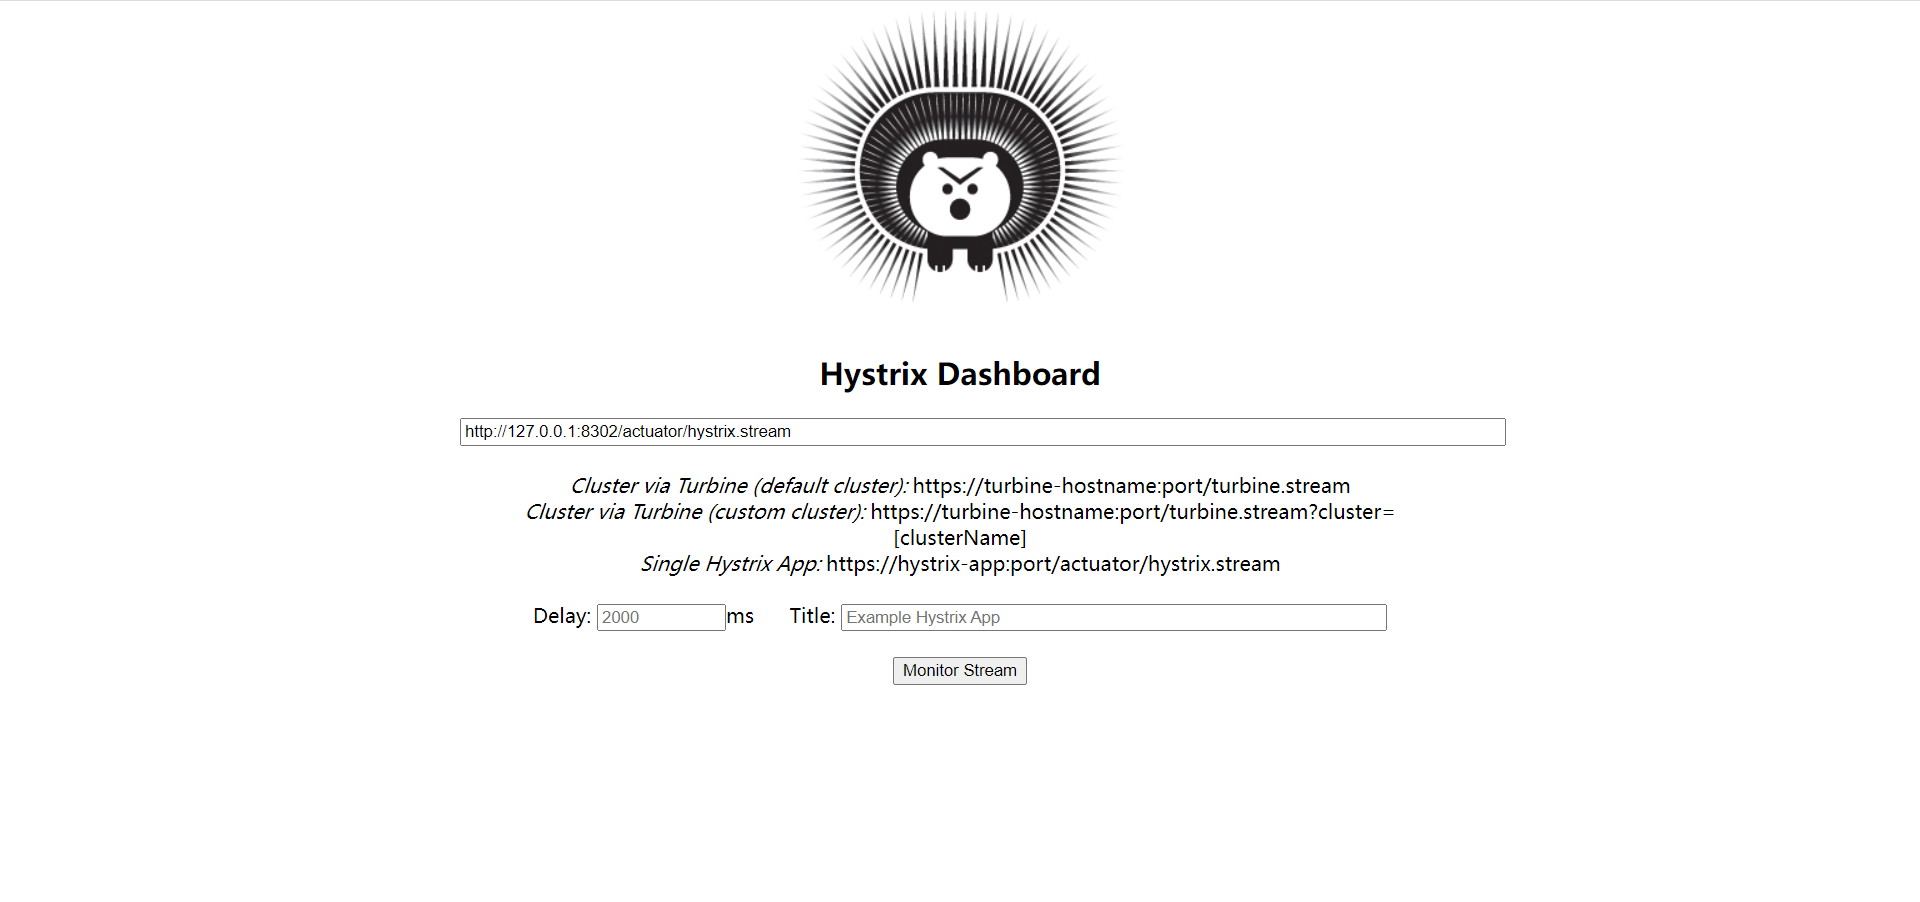The height and width of the screenshot is (902, 1920).
Task: Click the porcupine's angry face in logo
Action: point(960,190)
